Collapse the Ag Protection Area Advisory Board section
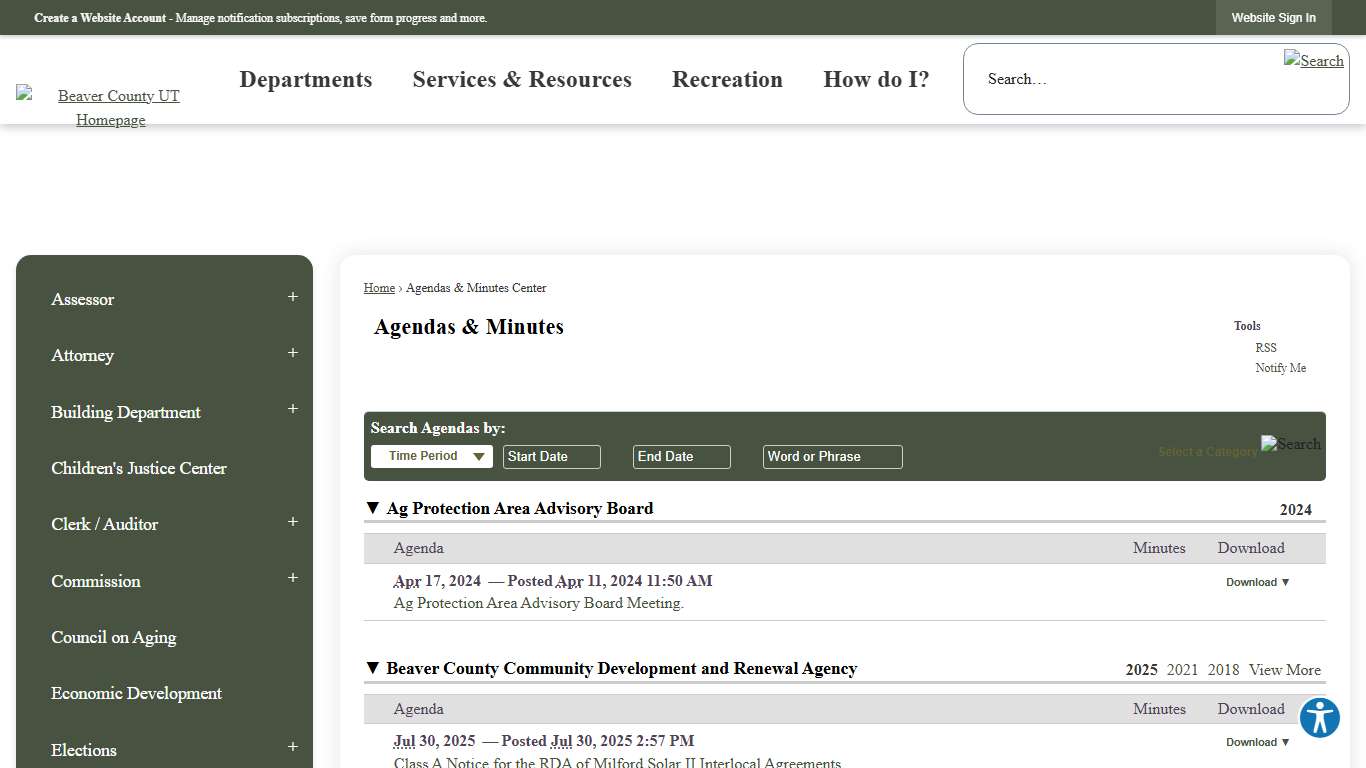 [372, 507]
